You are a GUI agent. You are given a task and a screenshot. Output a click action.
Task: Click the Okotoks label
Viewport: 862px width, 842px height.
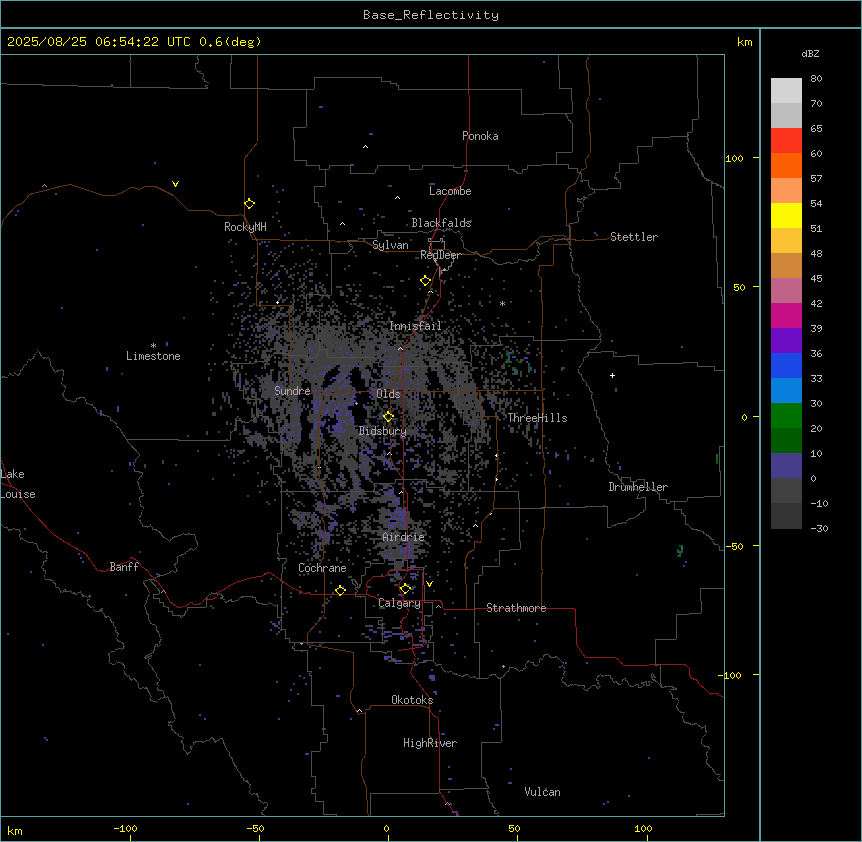click(x=412, y=700)
